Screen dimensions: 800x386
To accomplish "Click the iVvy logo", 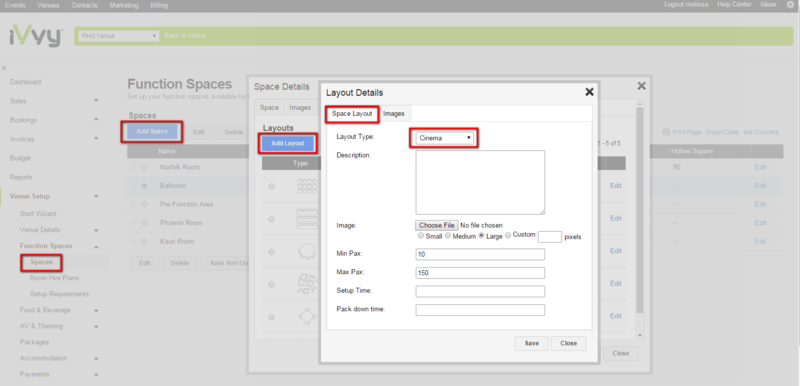I will tap(36, 37).
